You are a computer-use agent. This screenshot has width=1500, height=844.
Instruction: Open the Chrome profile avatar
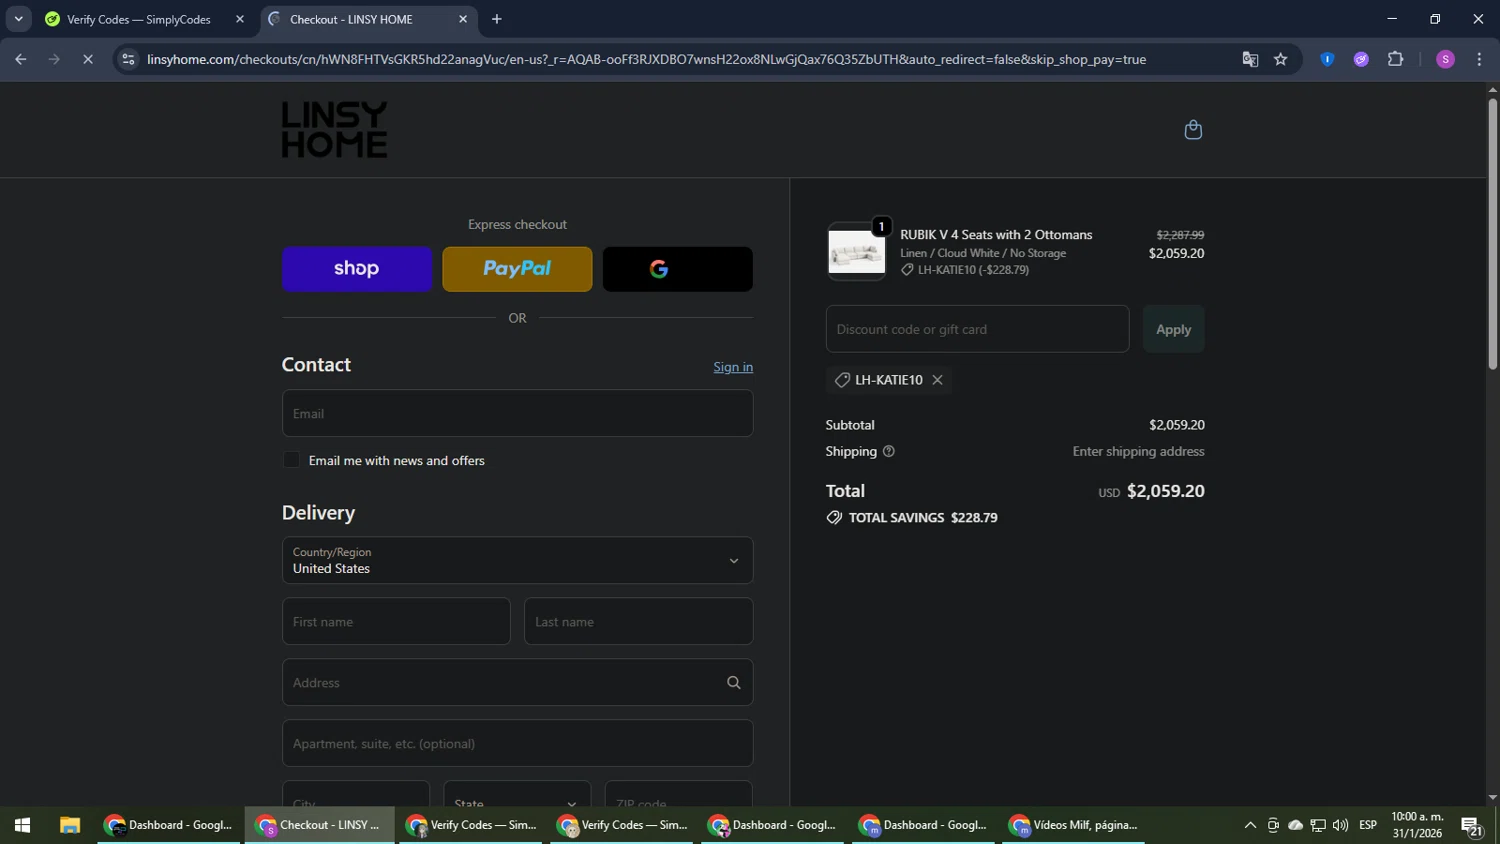[x=1445, y=60]
